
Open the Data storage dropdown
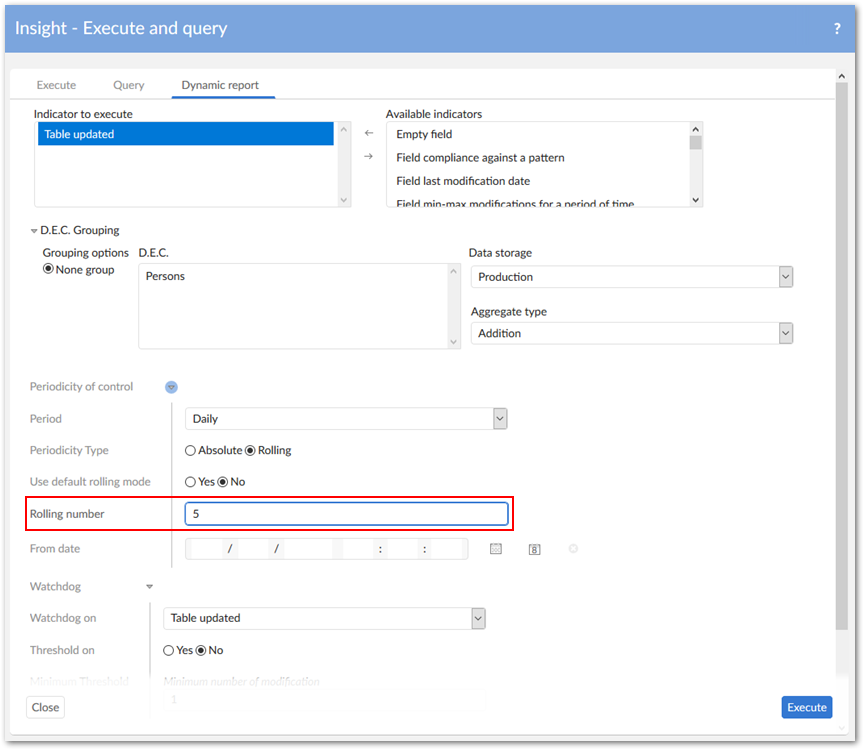[785, 277]
